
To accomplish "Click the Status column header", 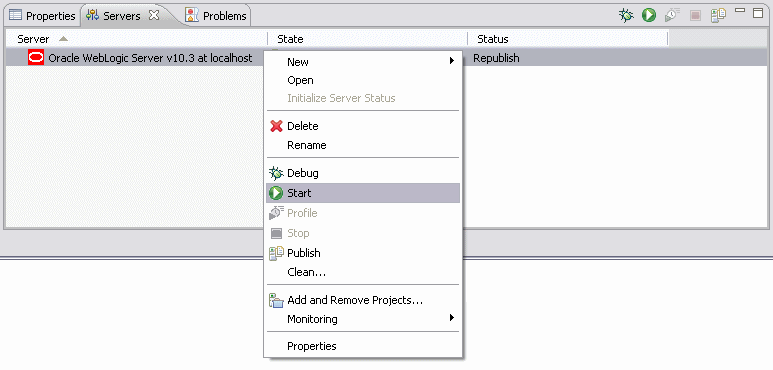I will [568, 39].
